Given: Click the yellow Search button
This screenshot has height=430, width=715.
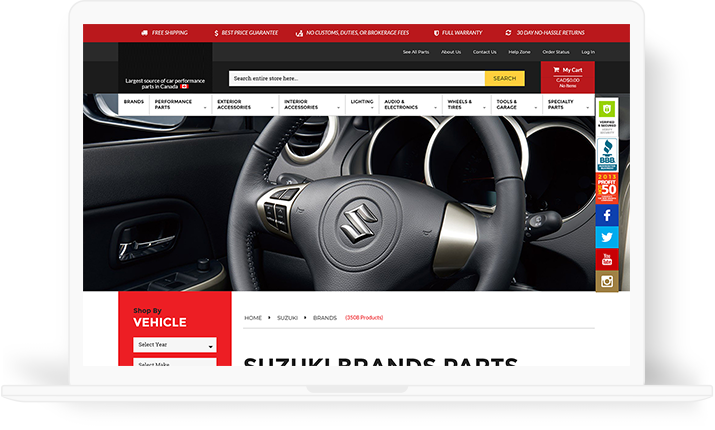Looking at the screenshot, I should tap(504, 78).
